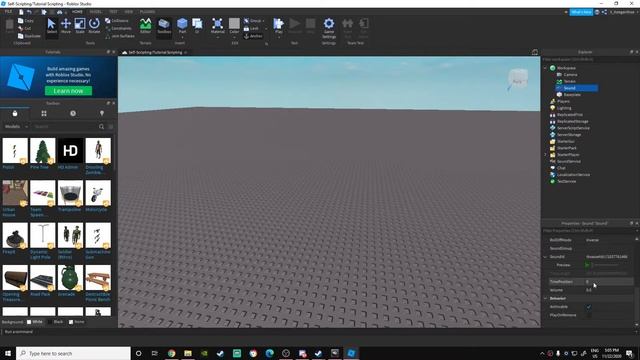Activate the Scale tool
Screen dimensions: 640x360
point(80,27)
